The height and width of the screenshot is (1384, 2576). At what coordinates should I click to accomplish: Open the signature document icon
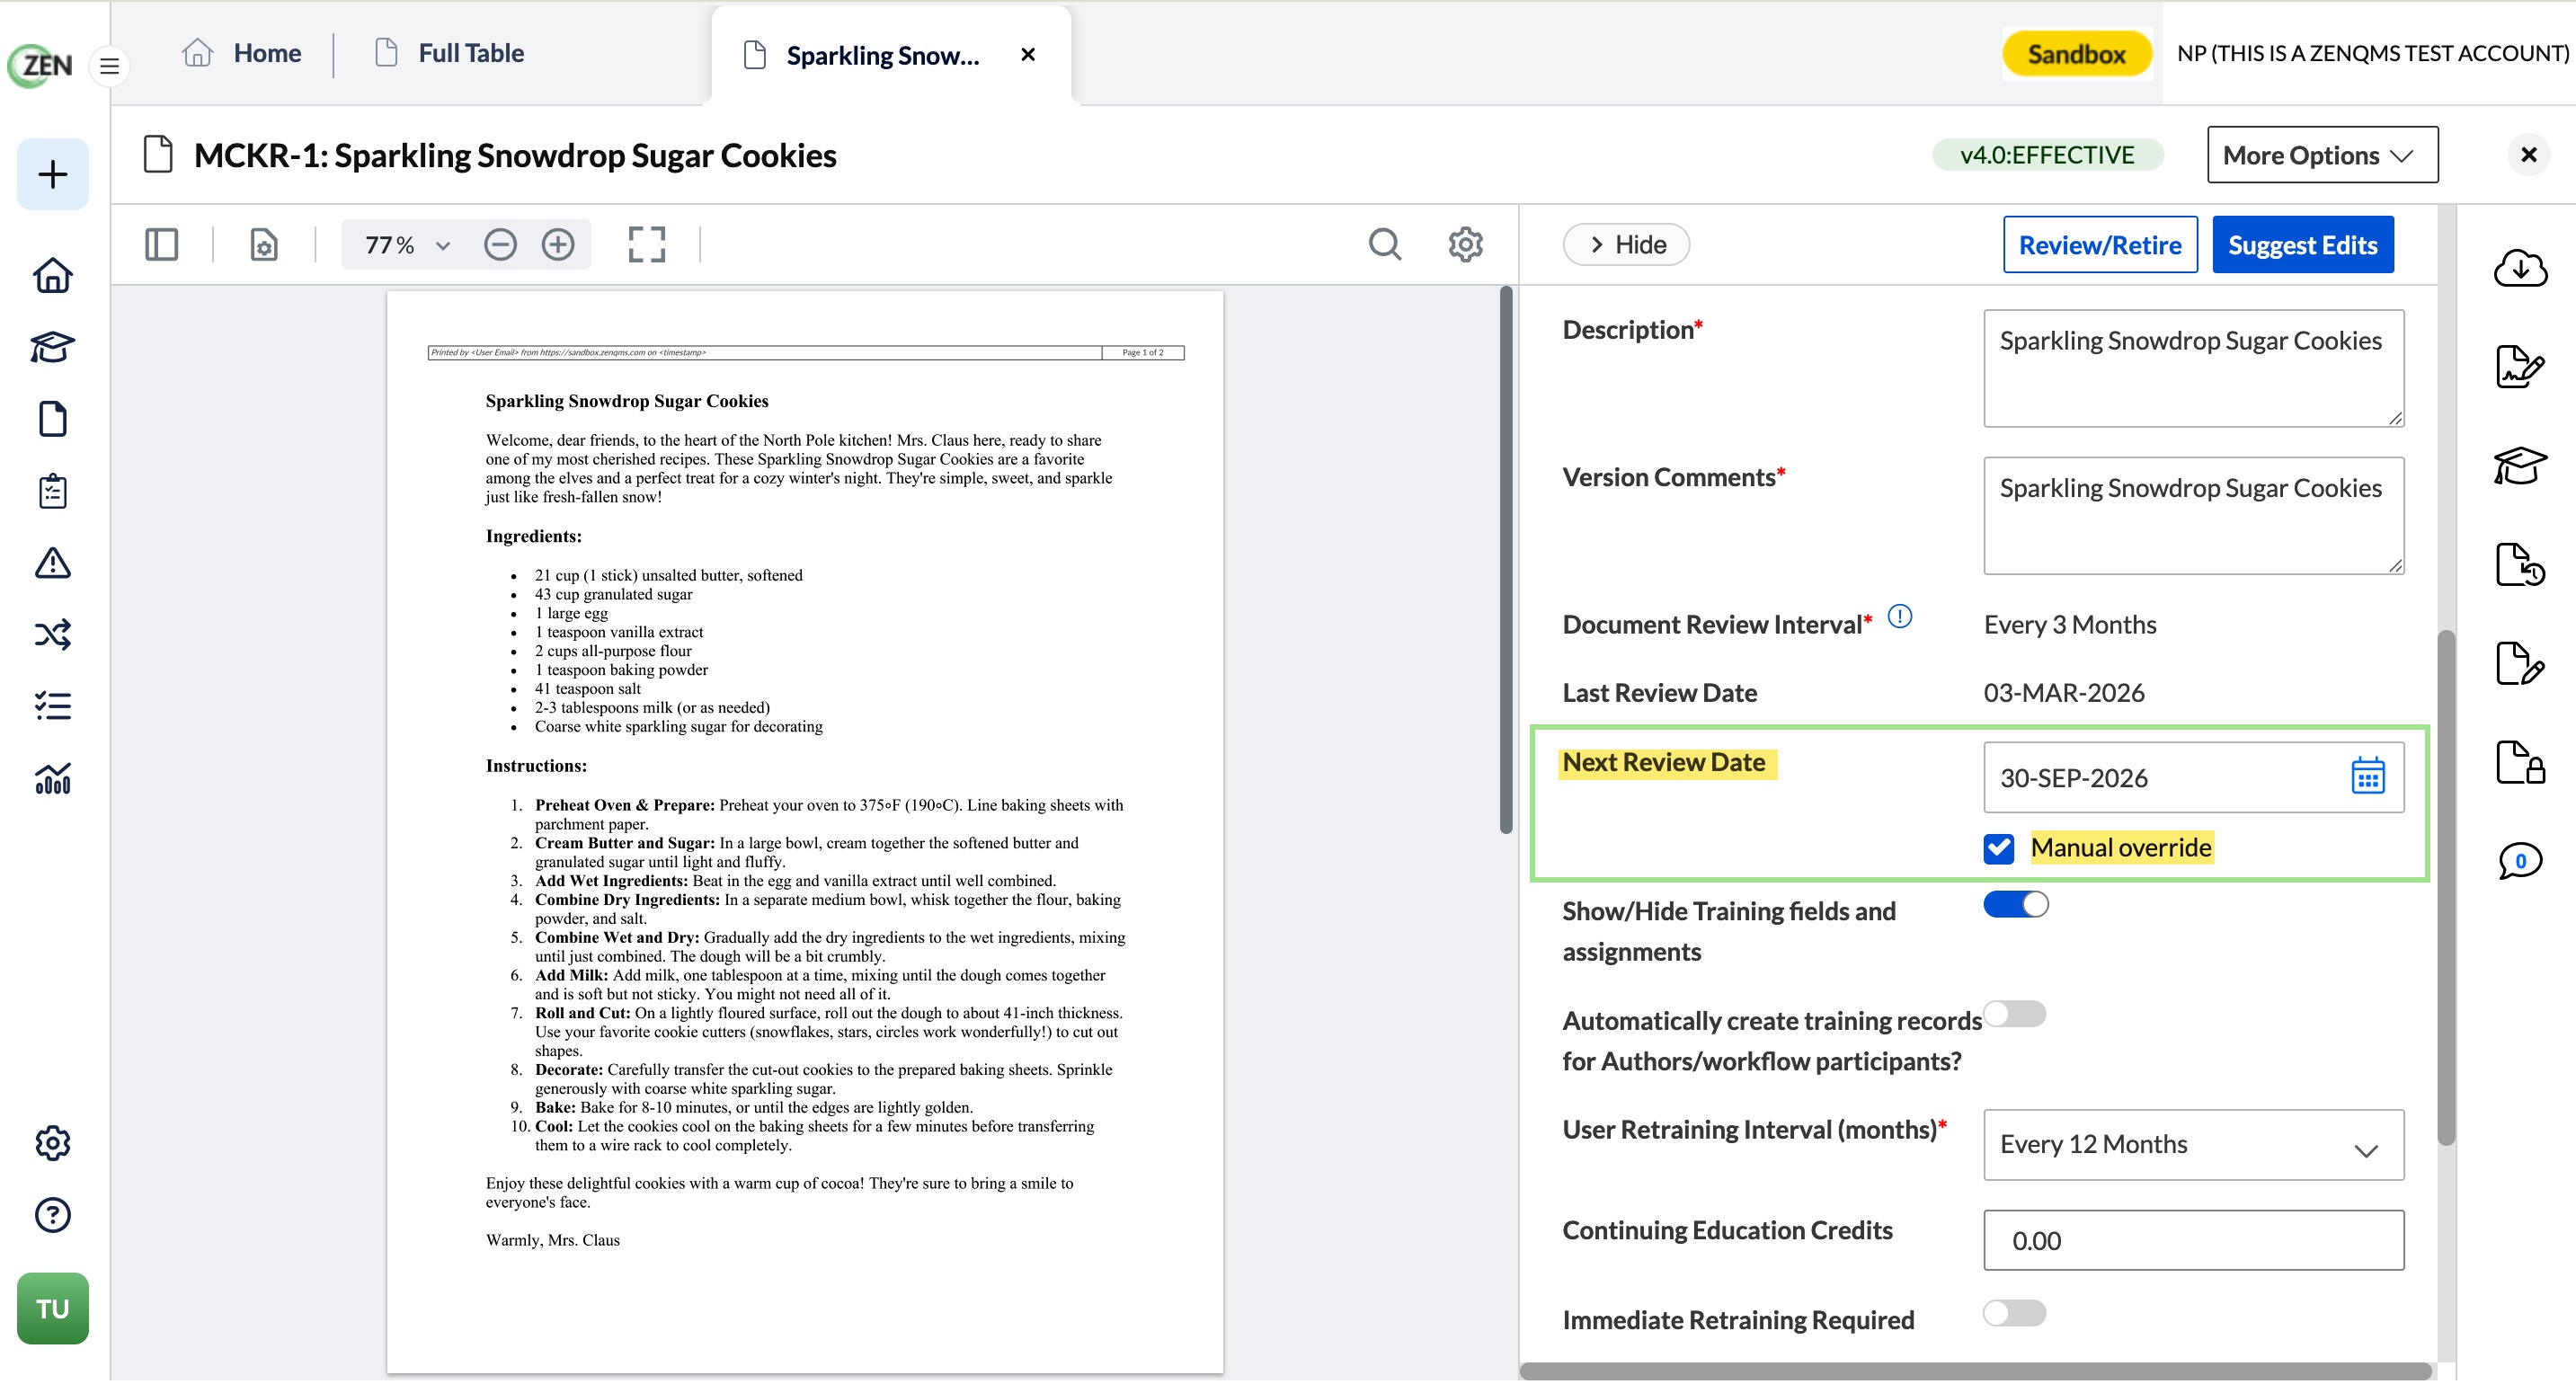point(2520,367)
